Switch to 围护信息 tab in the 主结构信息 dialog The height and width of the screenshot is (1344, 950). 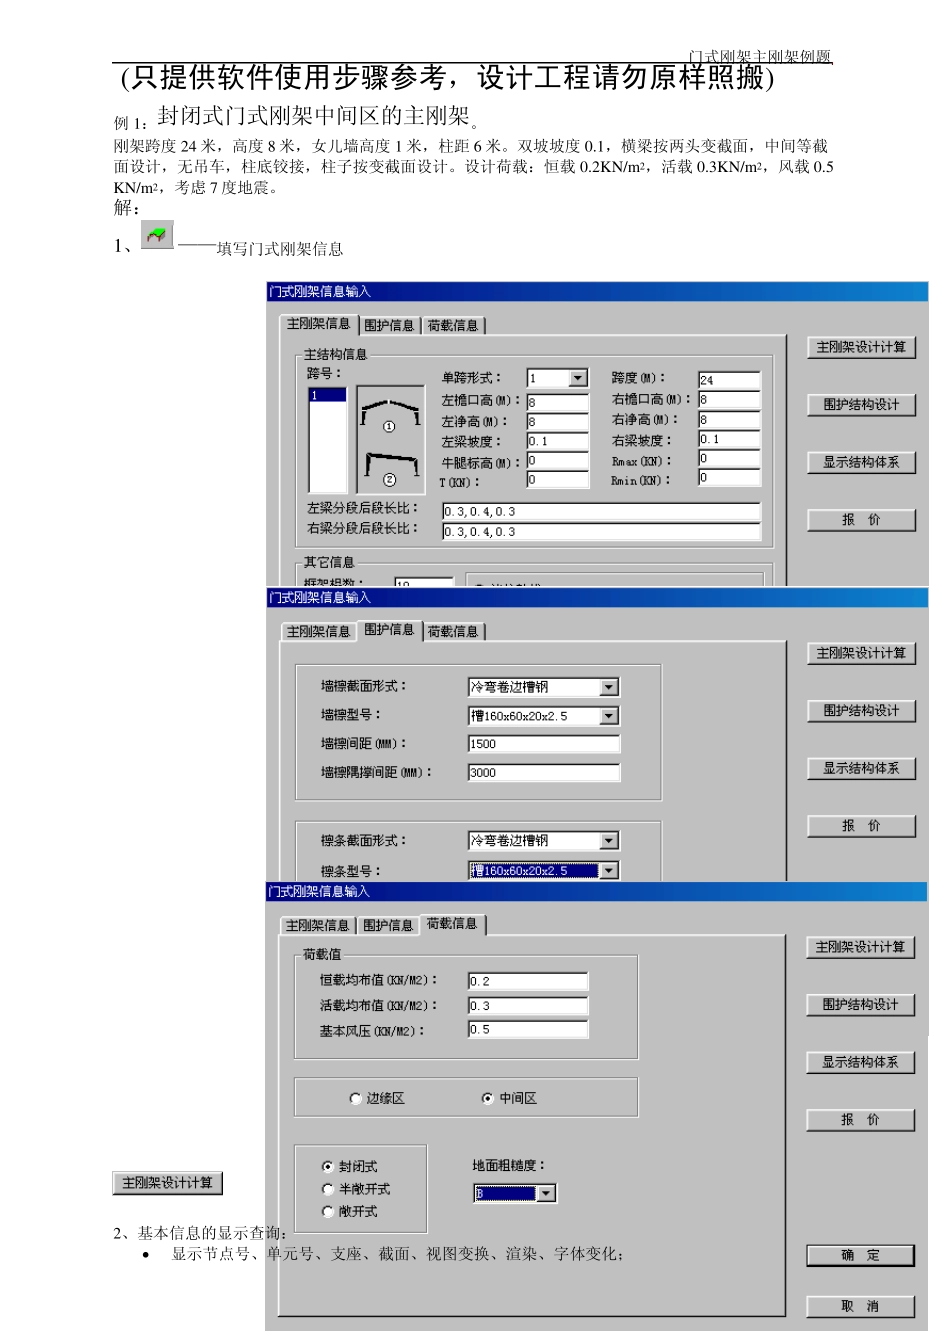pyautogui.click(x=389, y=325)
